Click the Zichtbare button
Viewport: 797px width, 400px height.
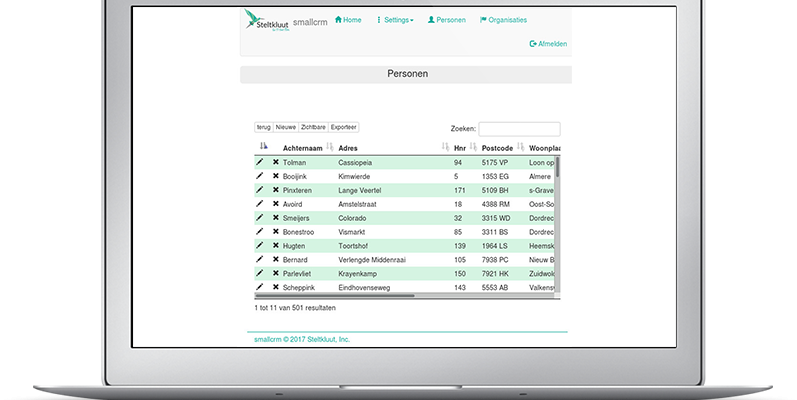tap(313, 127)
